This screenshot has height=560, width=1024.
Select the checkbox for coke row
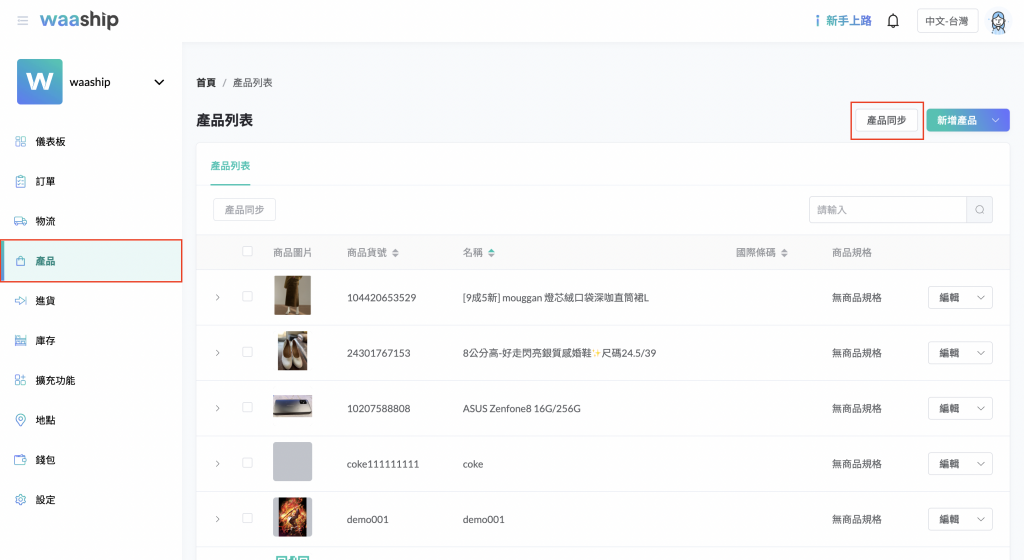248,463
